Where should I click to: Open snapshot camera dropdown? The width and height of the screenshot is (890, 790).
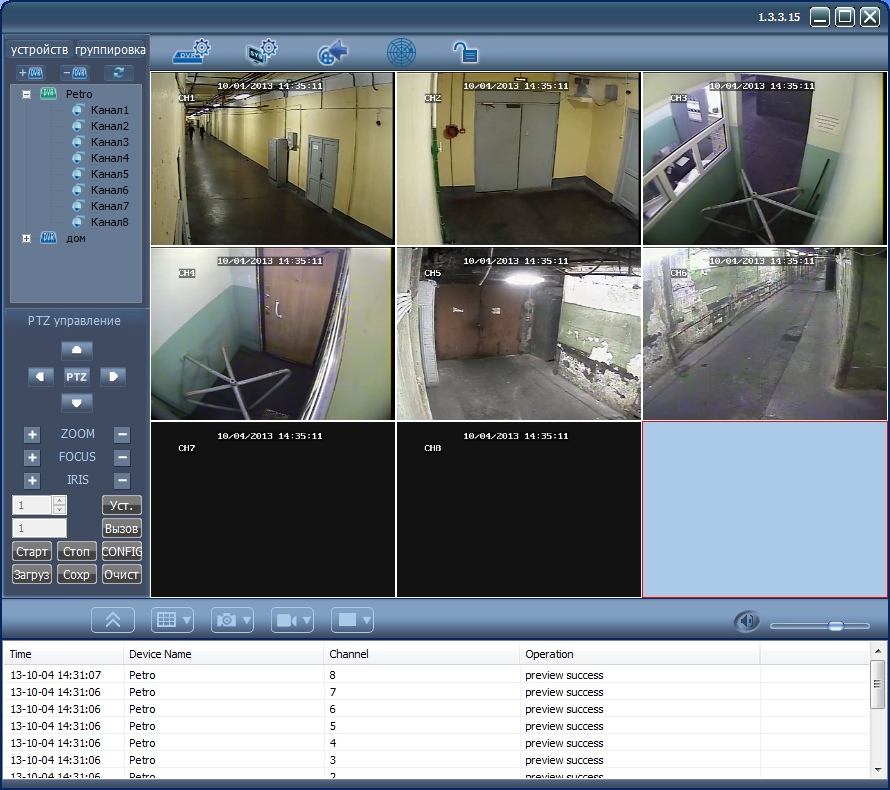[x=232, y=620]
